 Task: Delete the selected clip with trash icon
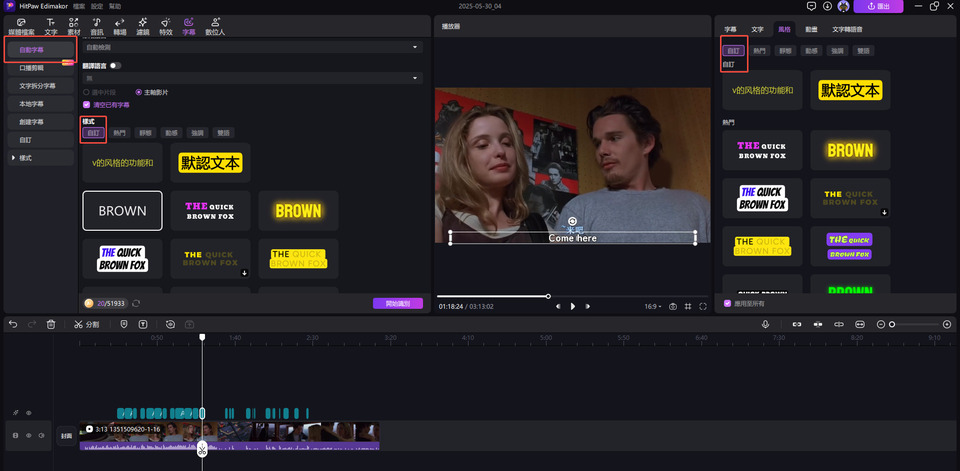point(51,324)
